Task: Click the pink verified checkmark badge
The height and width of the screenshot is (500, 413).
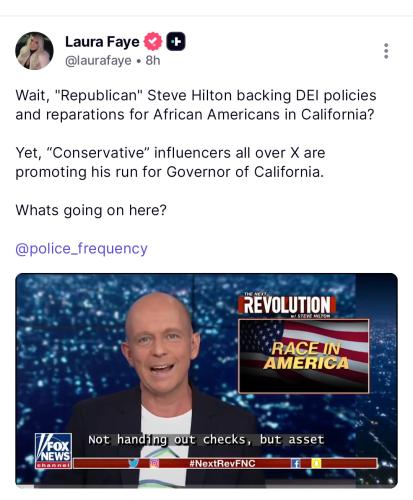Action: tap(153, 42)
